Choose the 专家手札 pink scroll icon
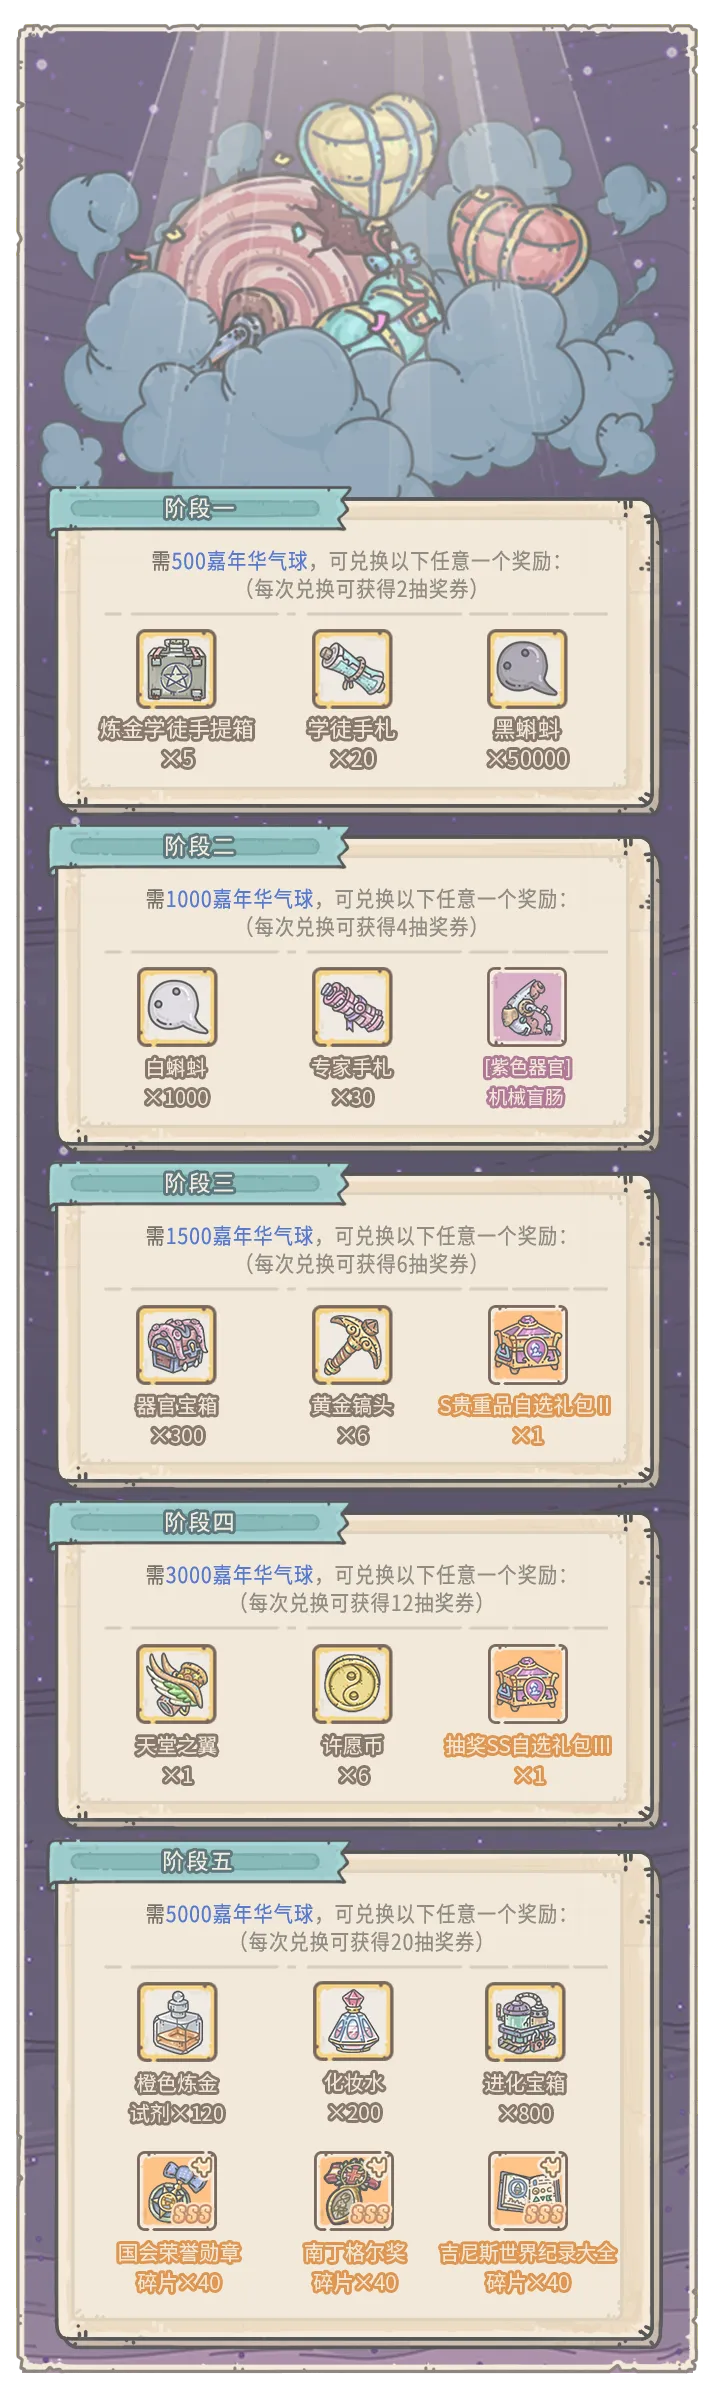Image resolution: width=714 pixels, height=2398 pixels. click(352, 1007)
